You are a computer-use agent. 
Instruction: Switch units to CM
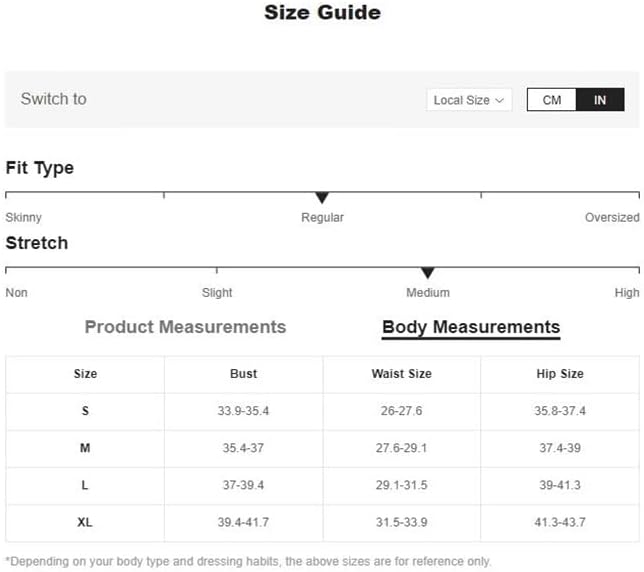[x=552, y=100]
